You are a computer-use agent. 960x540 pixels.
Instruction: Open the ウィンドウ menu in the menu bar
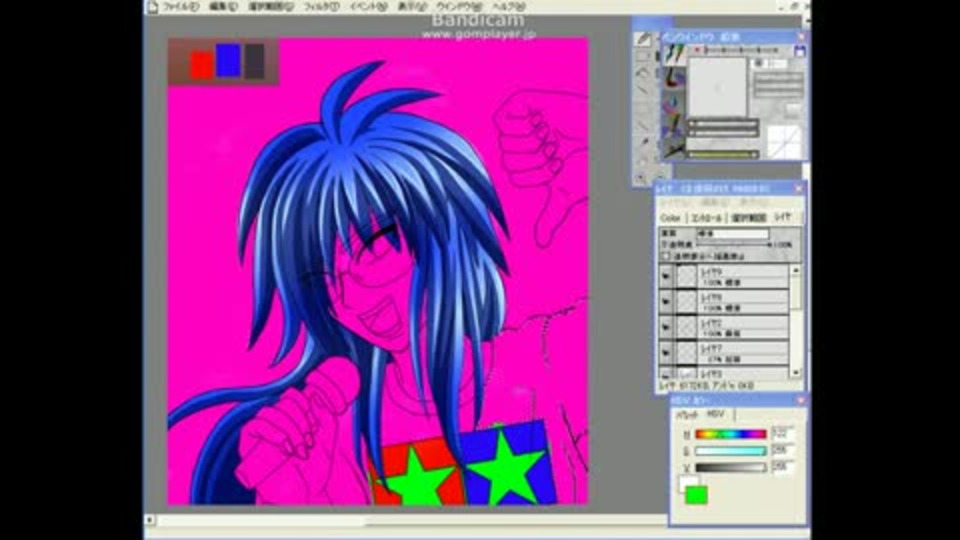(459, 7)
